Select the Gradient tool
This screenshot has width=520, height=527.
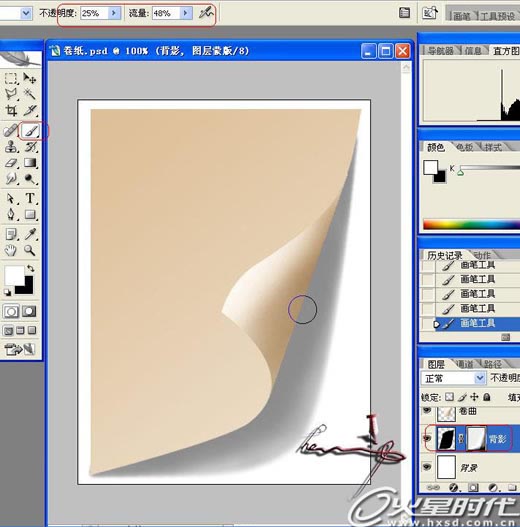click(30, 163)
